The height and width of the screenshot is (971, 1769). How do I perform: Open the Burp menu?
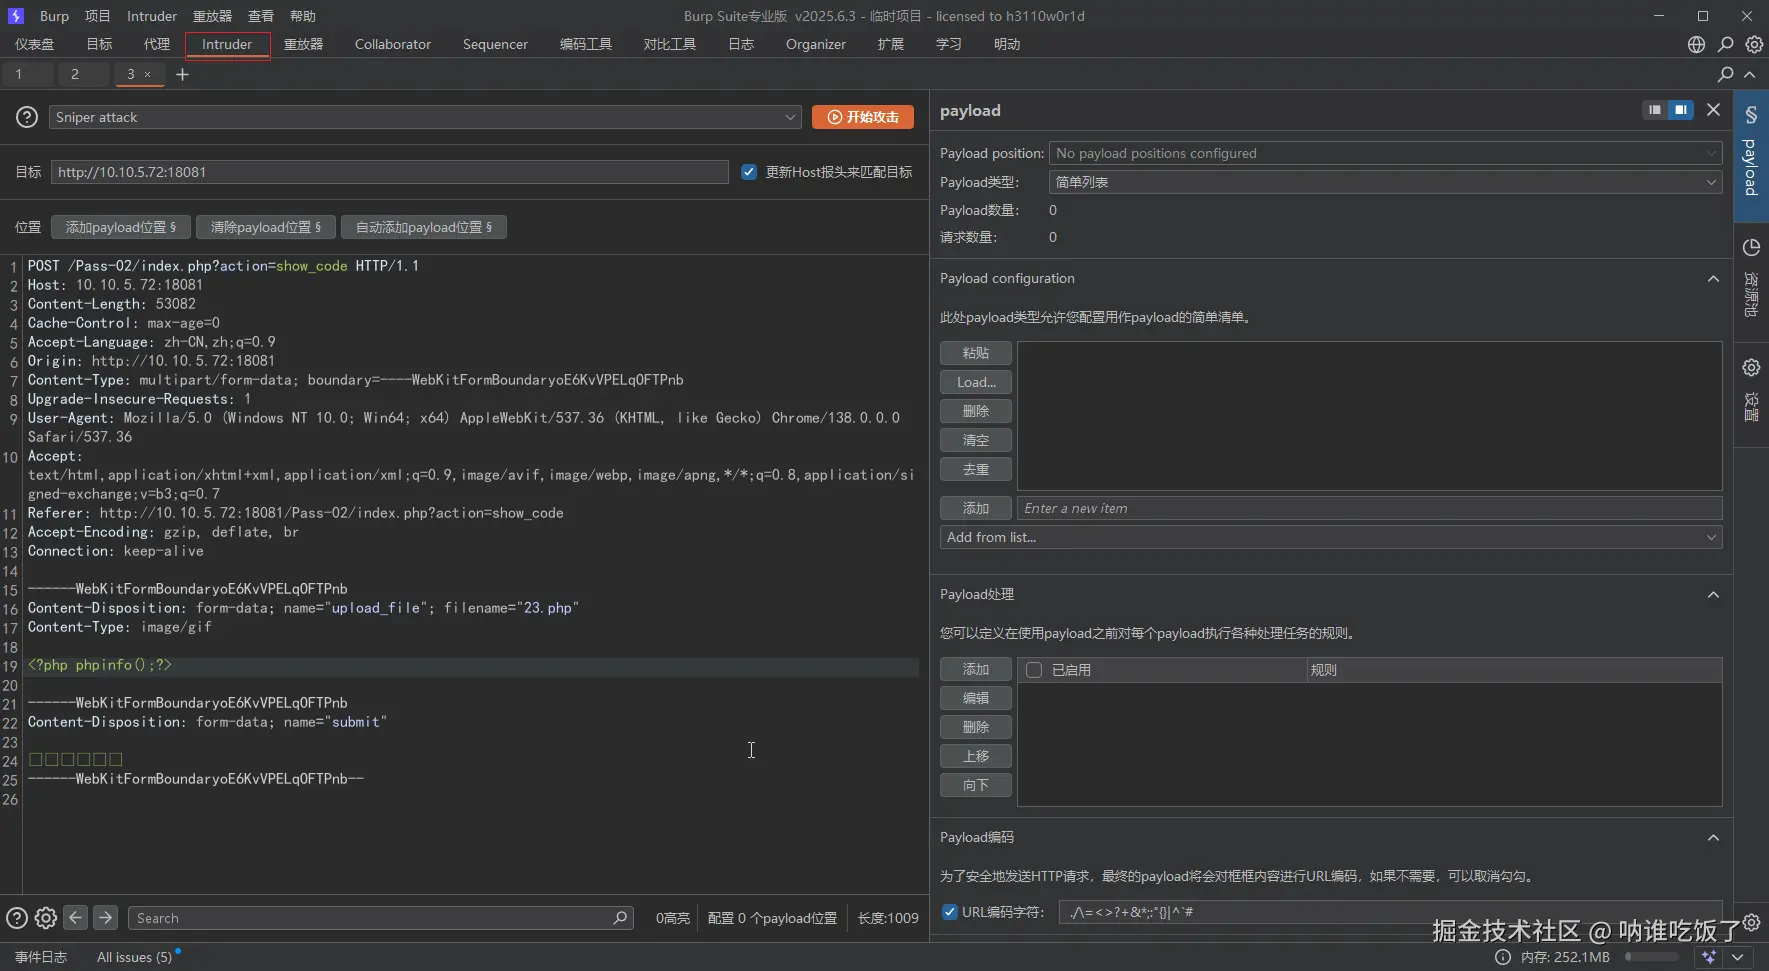54,16
